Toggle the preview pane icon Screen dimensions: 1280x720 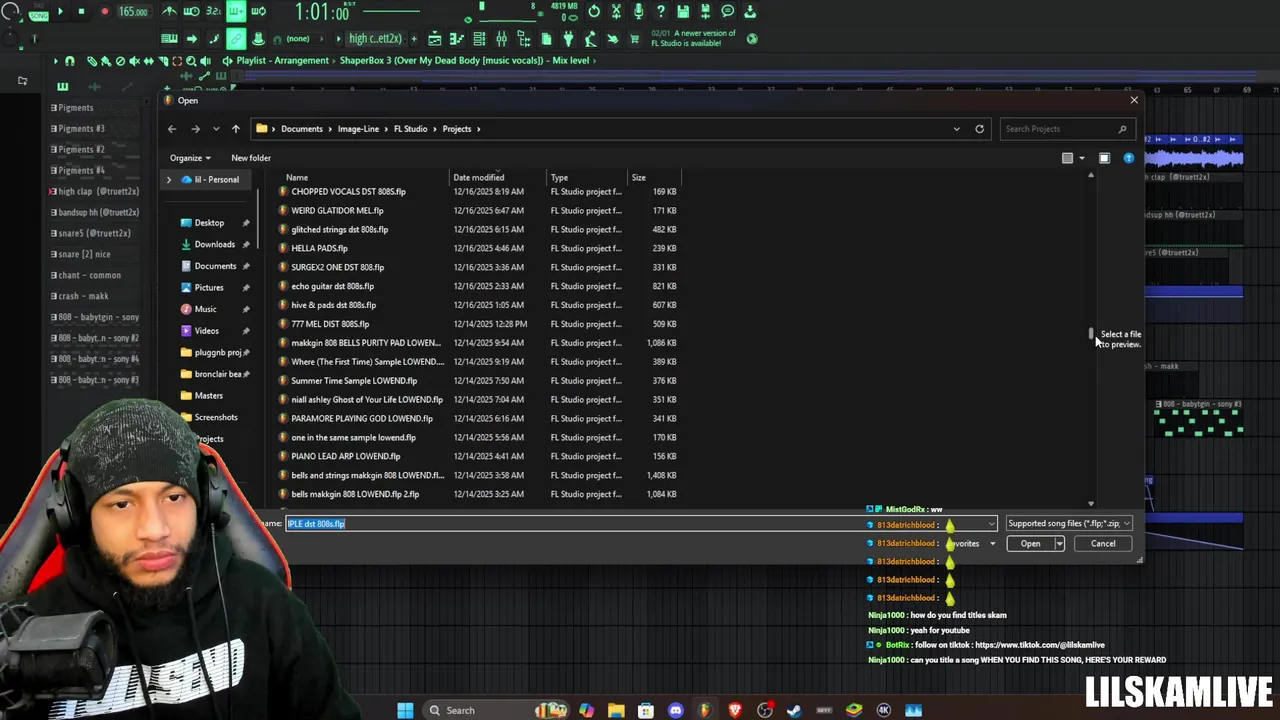point(1104,158)
